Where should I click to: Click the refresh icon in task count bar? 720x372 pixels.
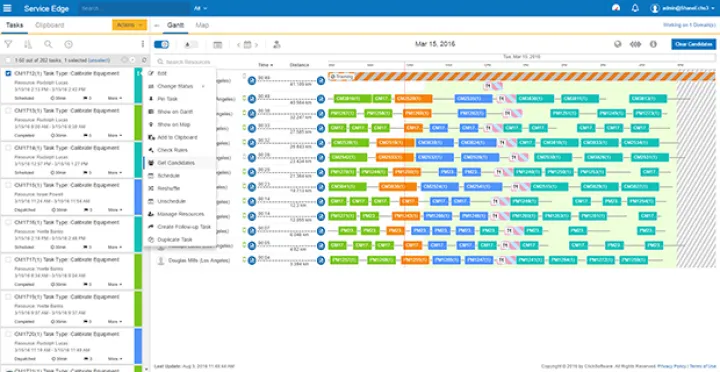tap(144, 60)
